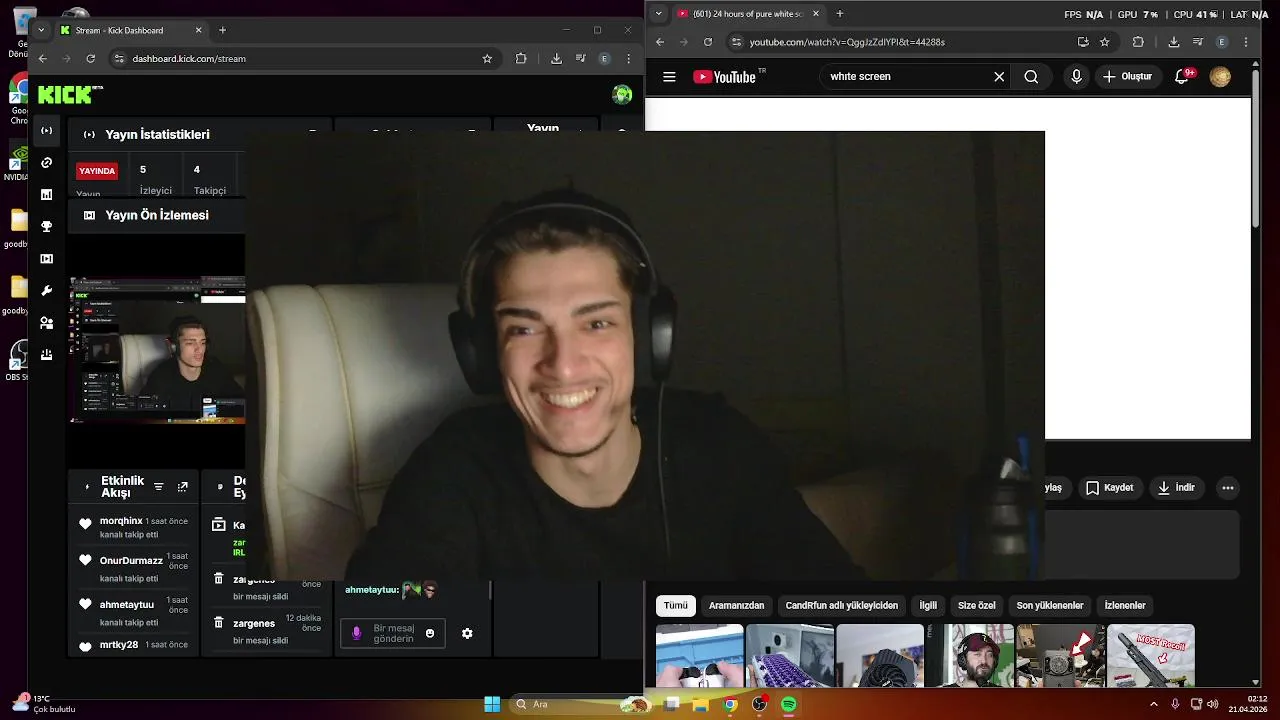
Task: Click the heart icon beside morqhinx
Action: pos(85,523)
